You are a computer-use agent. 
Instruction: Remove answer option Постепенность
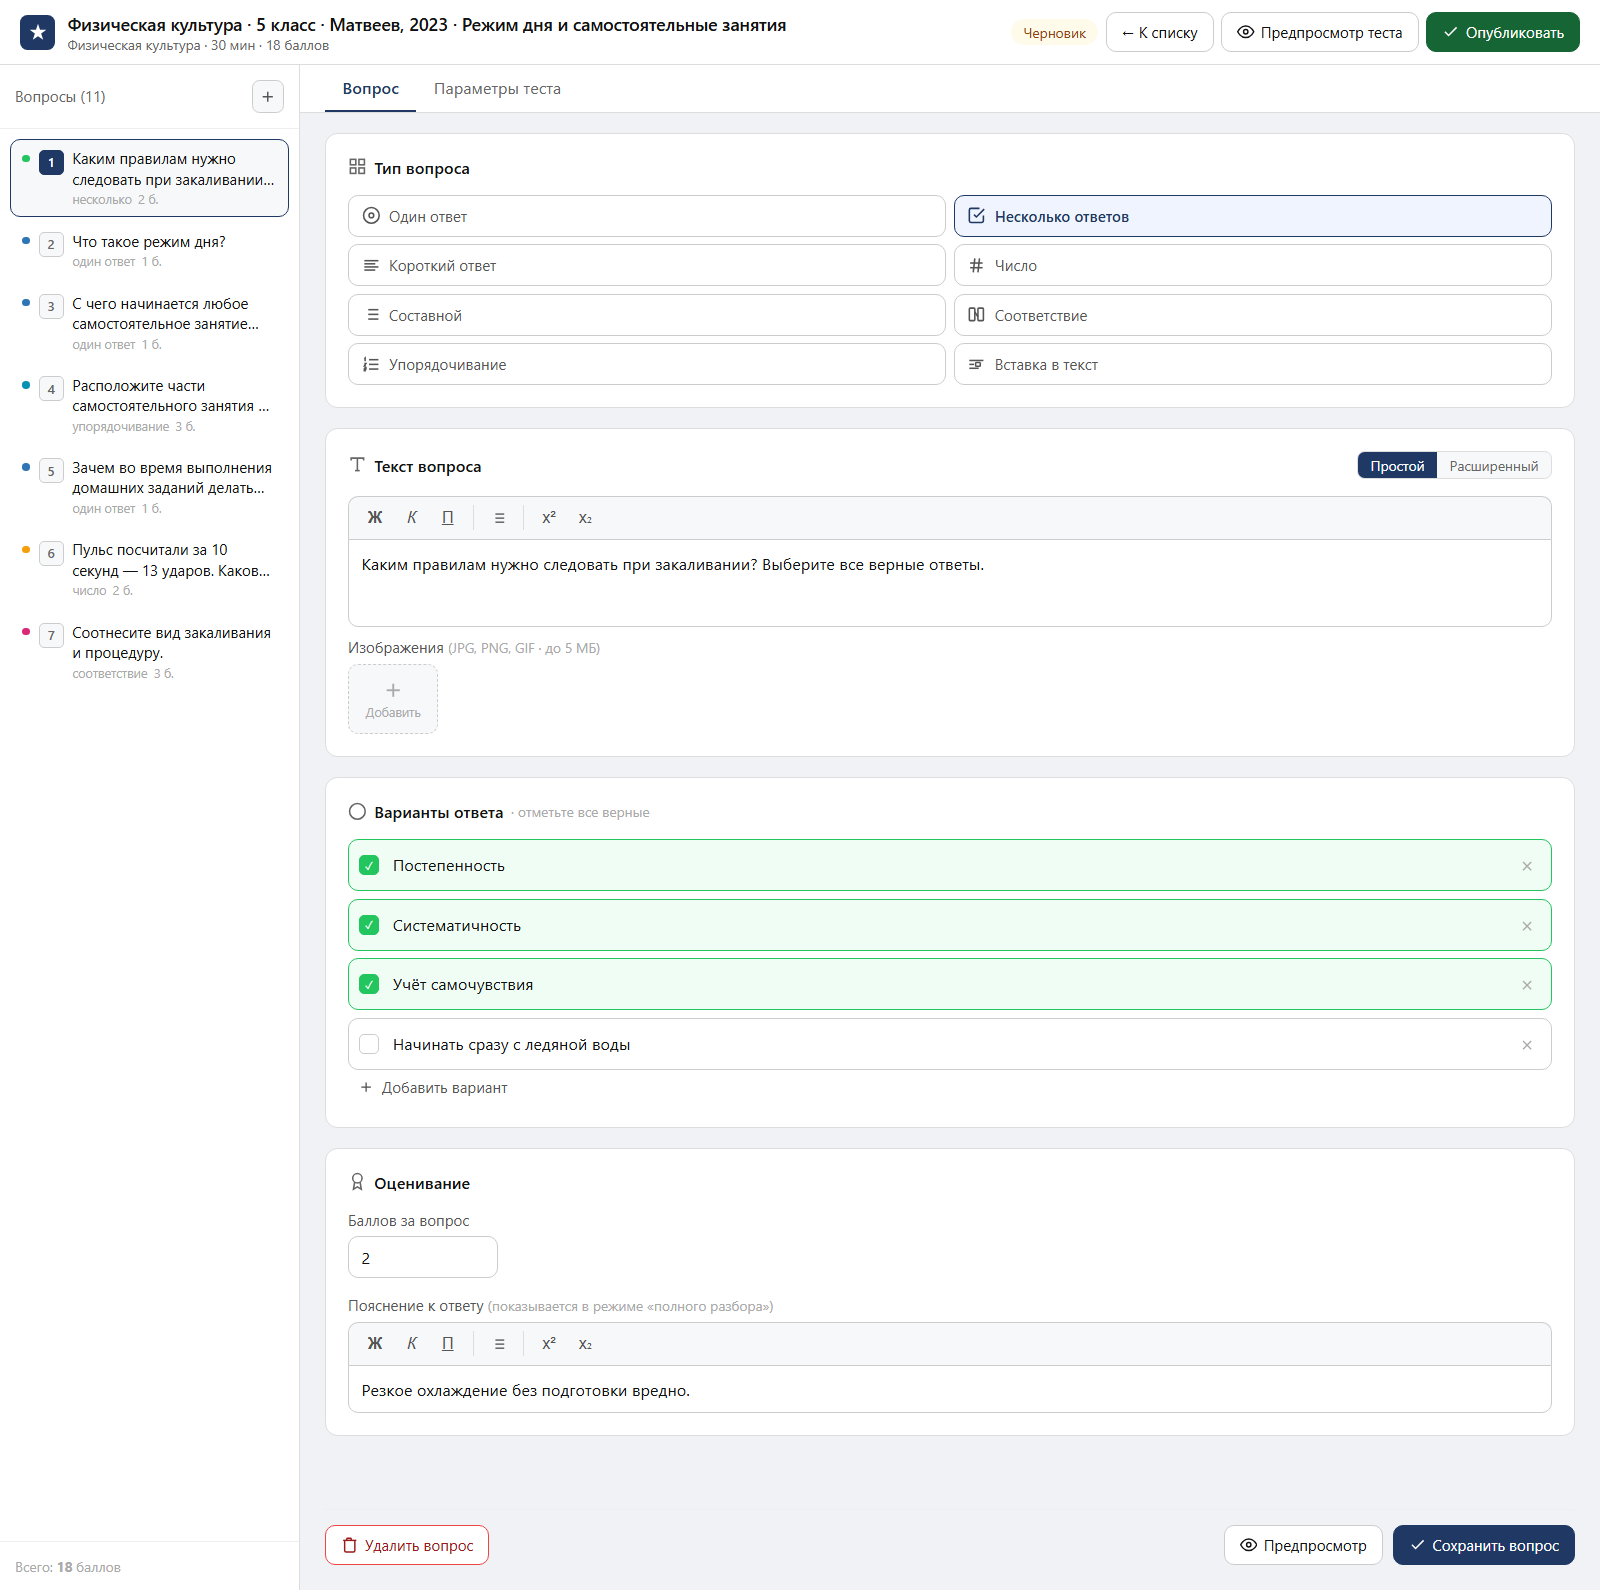click(1527, 866)
